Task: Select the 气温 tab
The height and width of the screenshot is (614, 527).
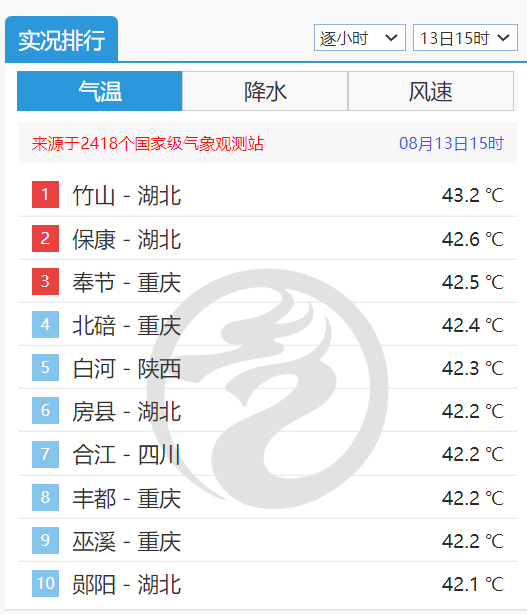Action: coord(100,91)
